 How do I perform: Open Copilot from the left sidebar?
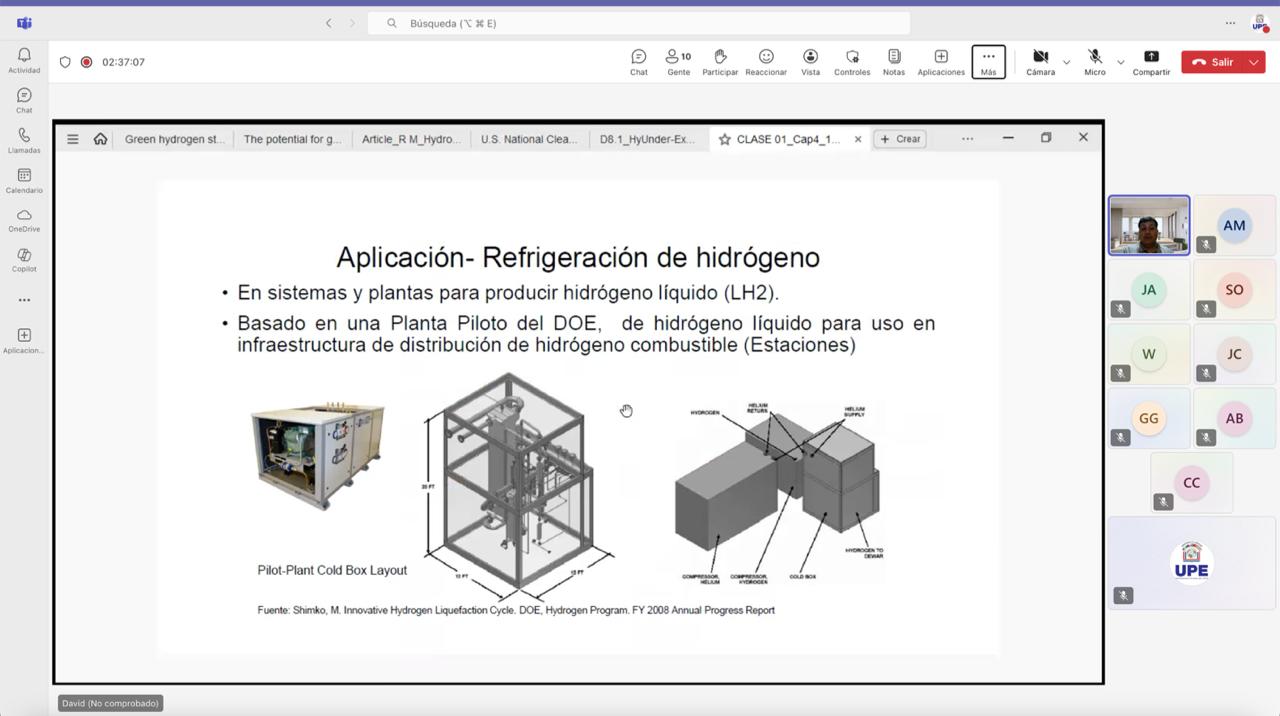(x=23, y=260)
